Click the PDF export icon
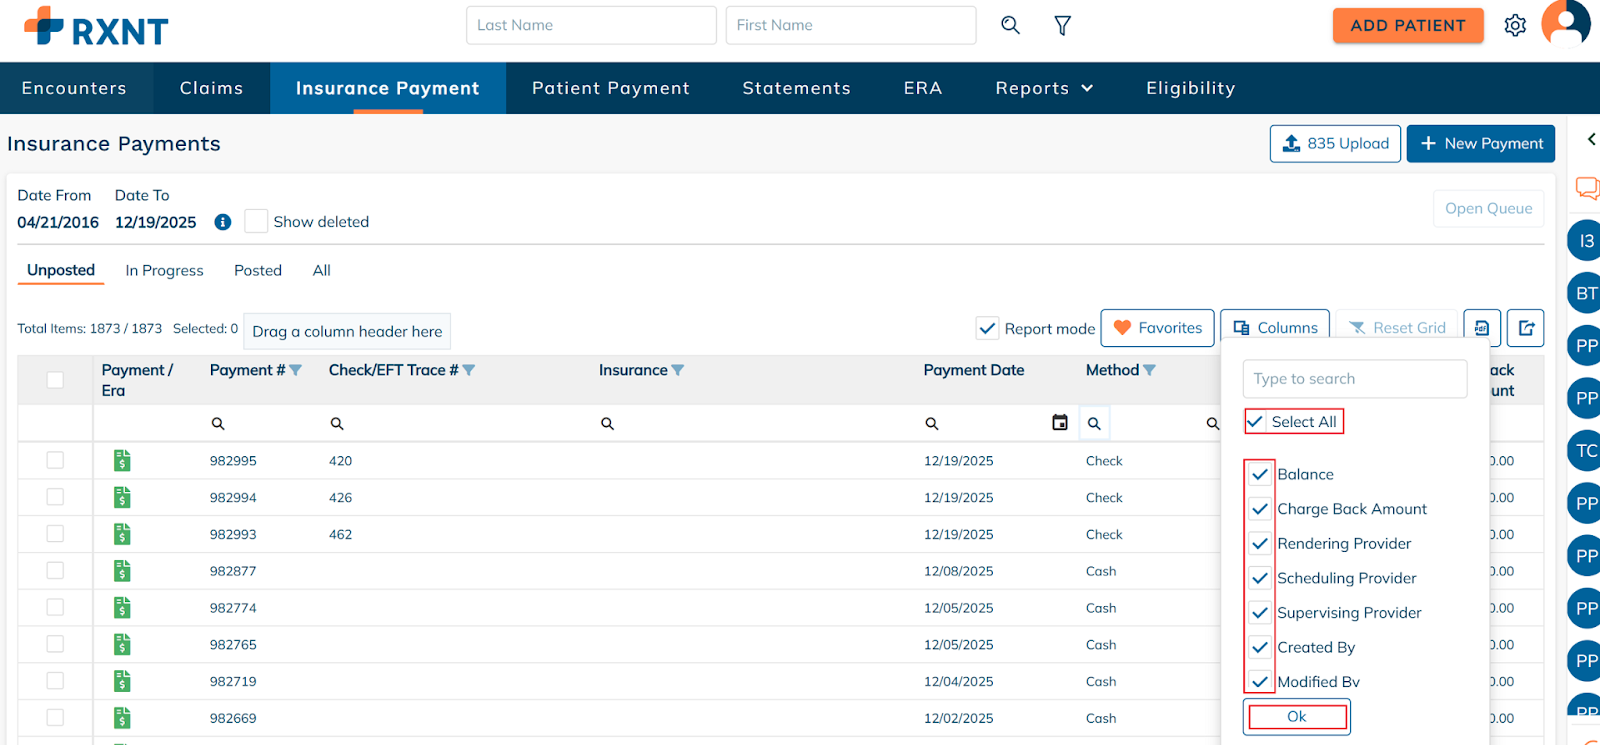Screen dimensions: 1600x745 pyautogui.click(x=1481, y=328)
